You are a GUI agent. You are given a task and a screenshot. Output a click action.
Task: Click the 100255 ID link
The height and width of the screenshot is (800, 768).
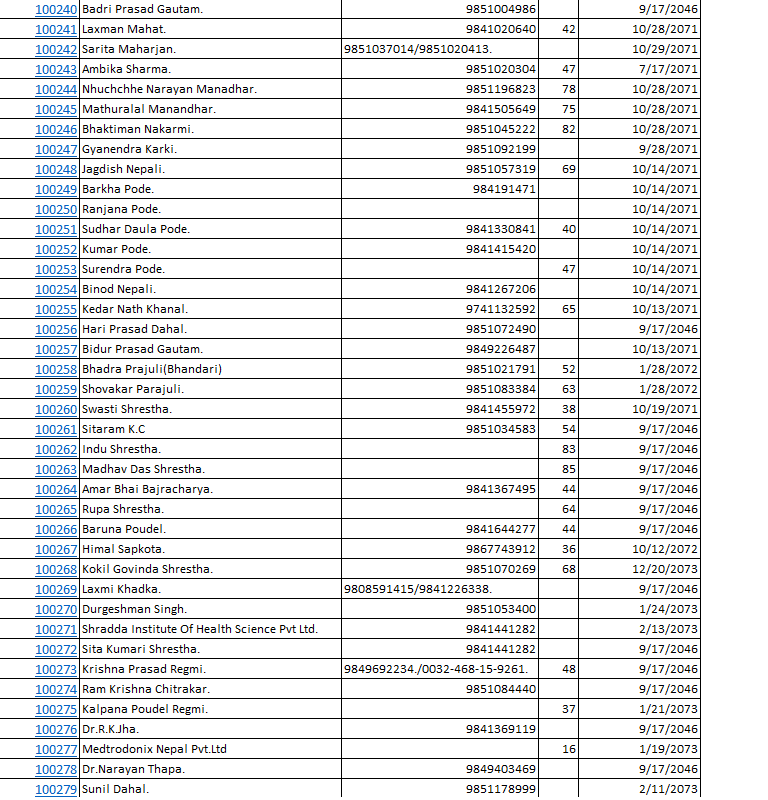pyautogui.click(x=56, y=309)
